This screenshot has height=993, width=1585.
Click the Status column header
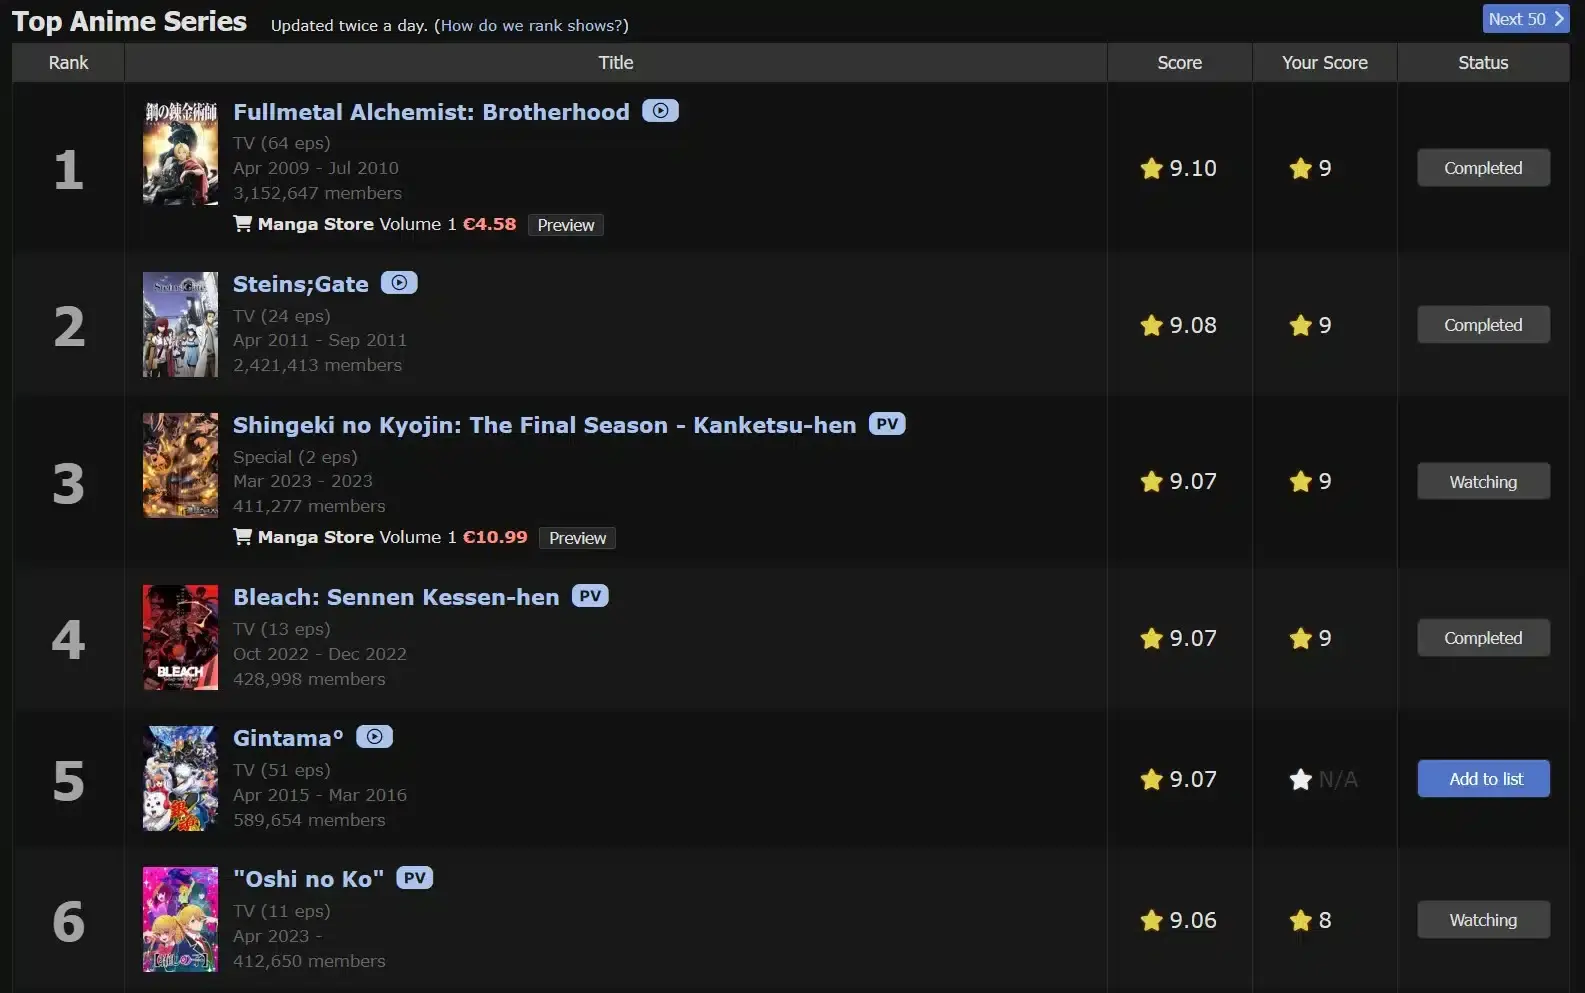pos(1483,62)
